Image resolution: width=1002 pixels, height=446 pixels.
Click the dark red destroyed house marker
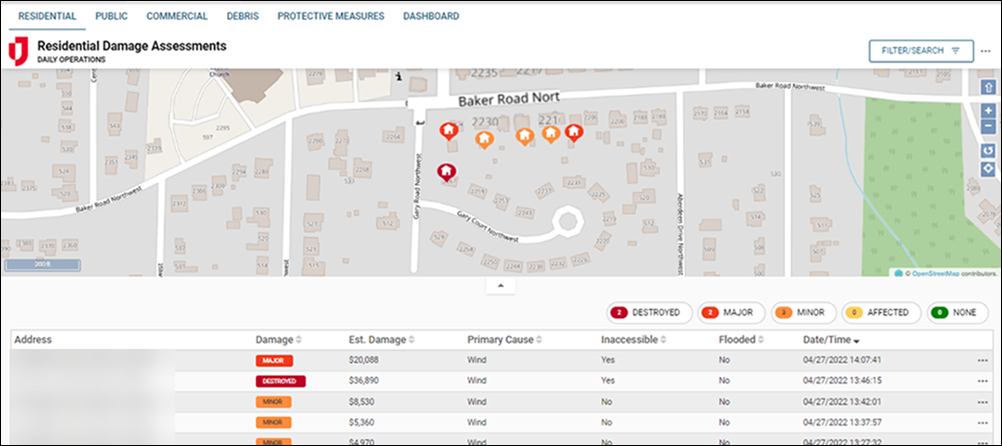pos(448,172)
